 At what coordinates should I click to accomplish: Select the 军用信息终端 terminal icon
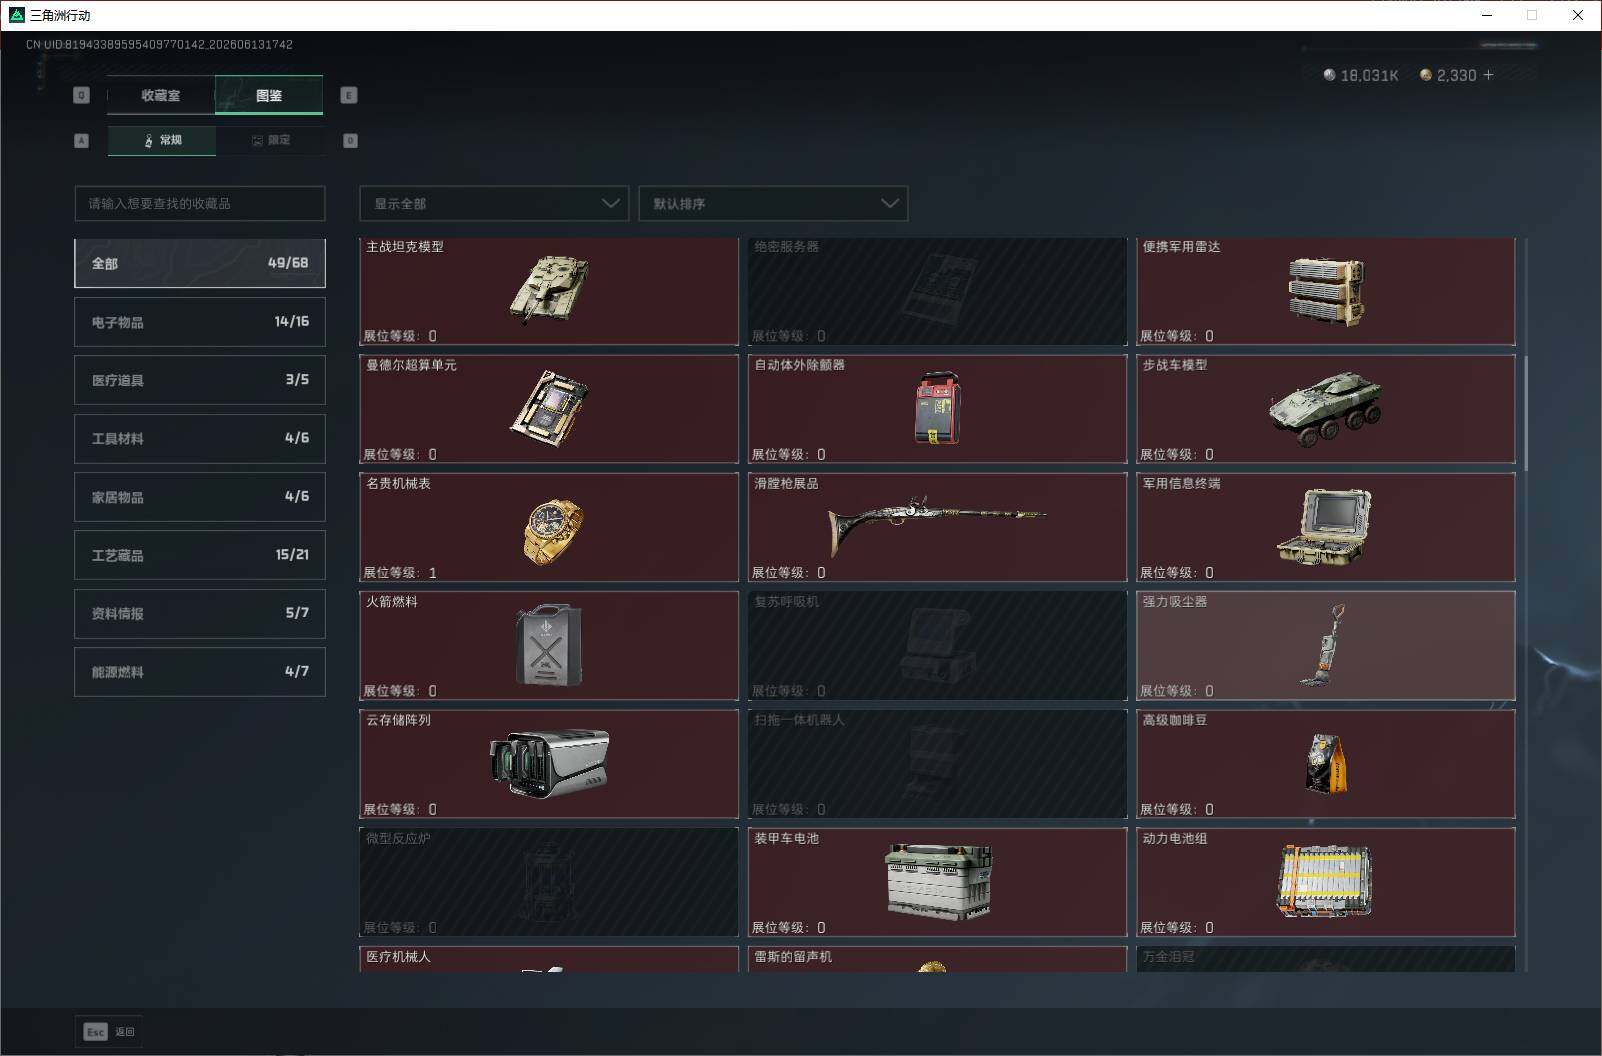(x=1324, y=526)
